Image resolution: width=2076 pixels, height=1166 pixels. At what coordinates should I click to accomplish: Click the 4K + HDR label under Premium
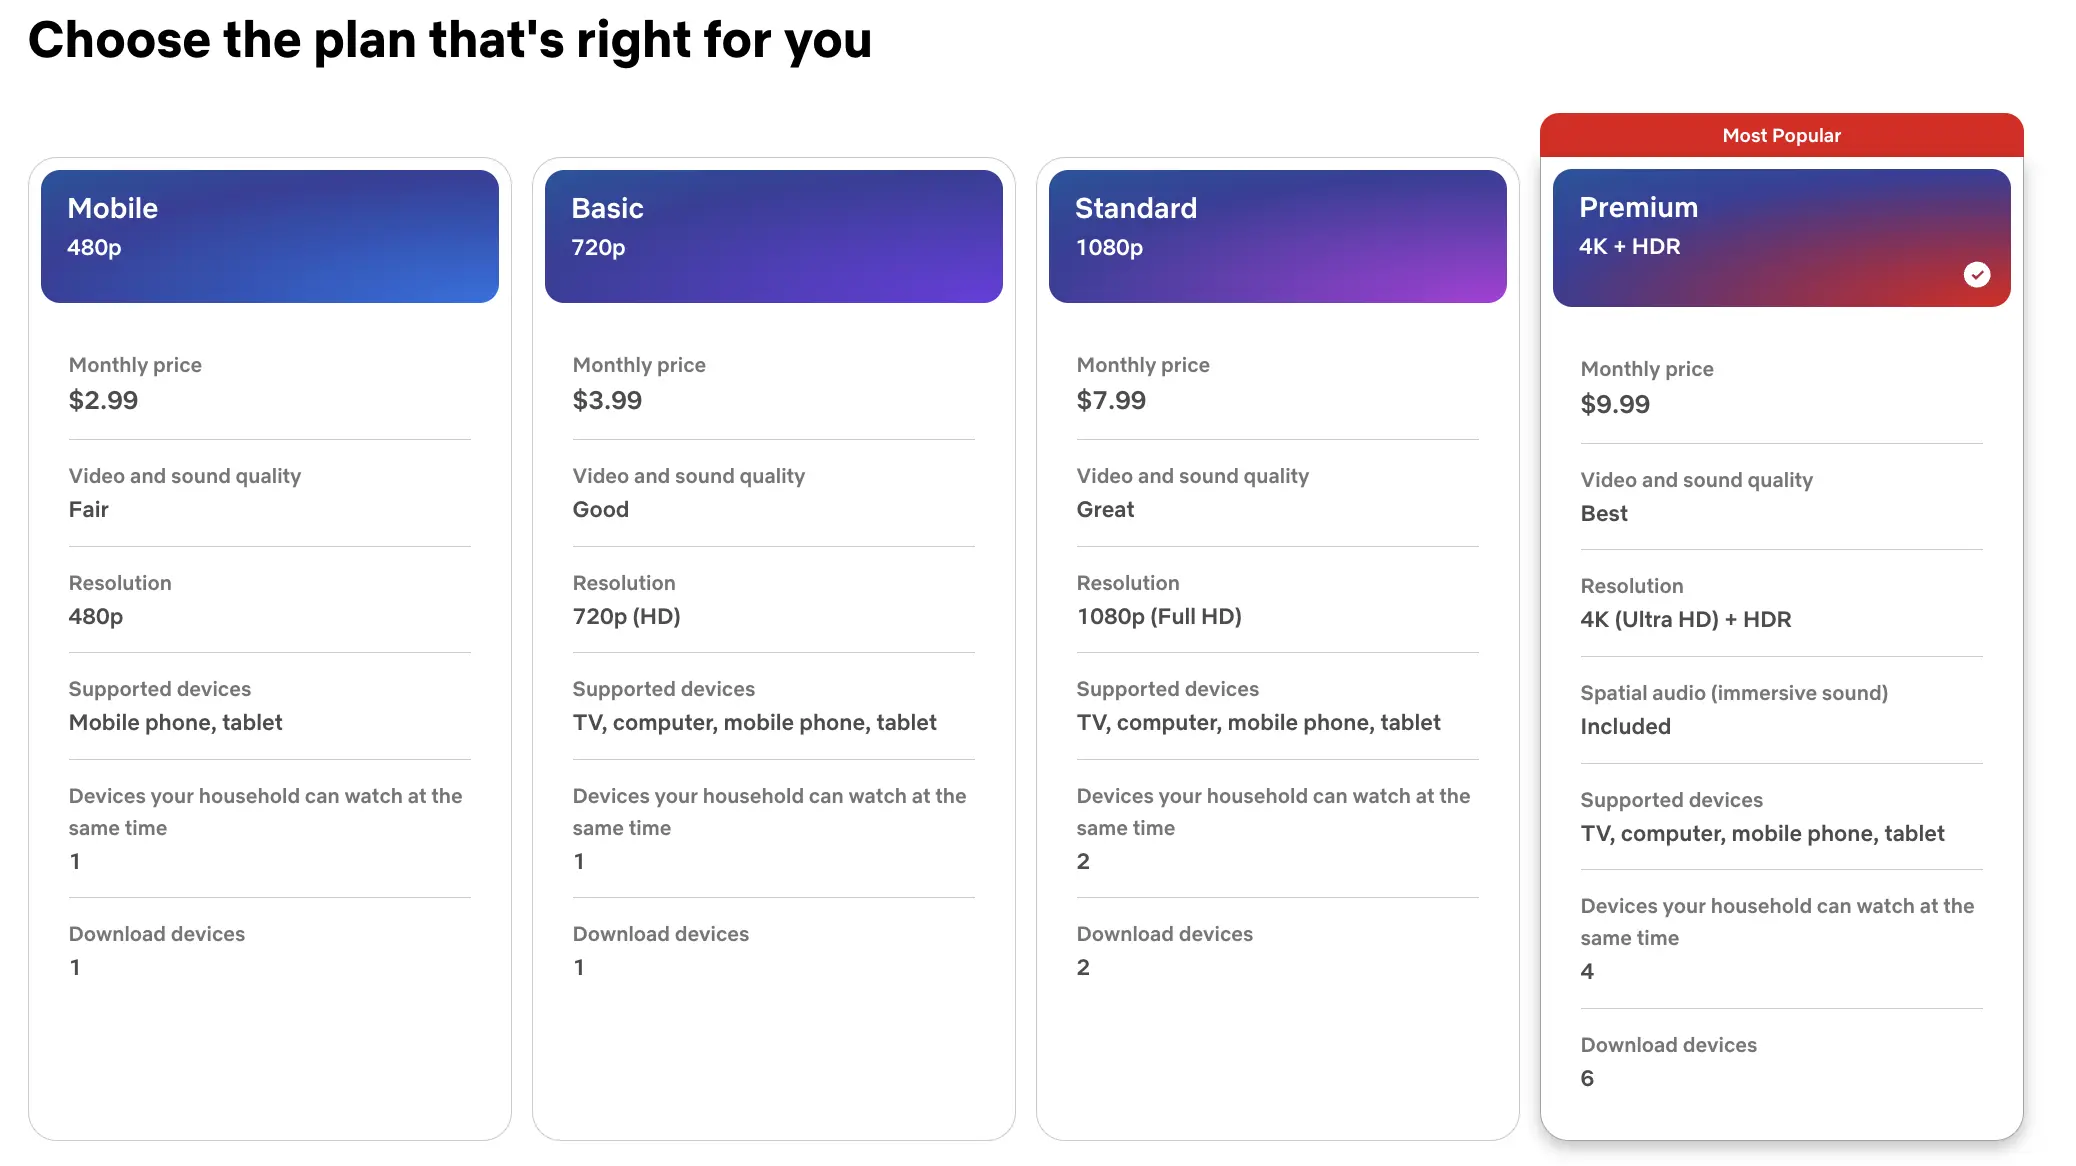click(1630, 246)
